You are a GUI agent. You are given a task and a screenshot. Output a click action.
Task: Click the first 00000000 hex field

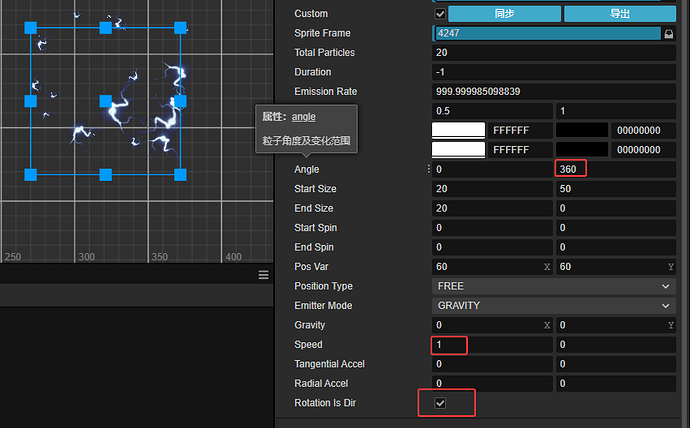point(644,130)
